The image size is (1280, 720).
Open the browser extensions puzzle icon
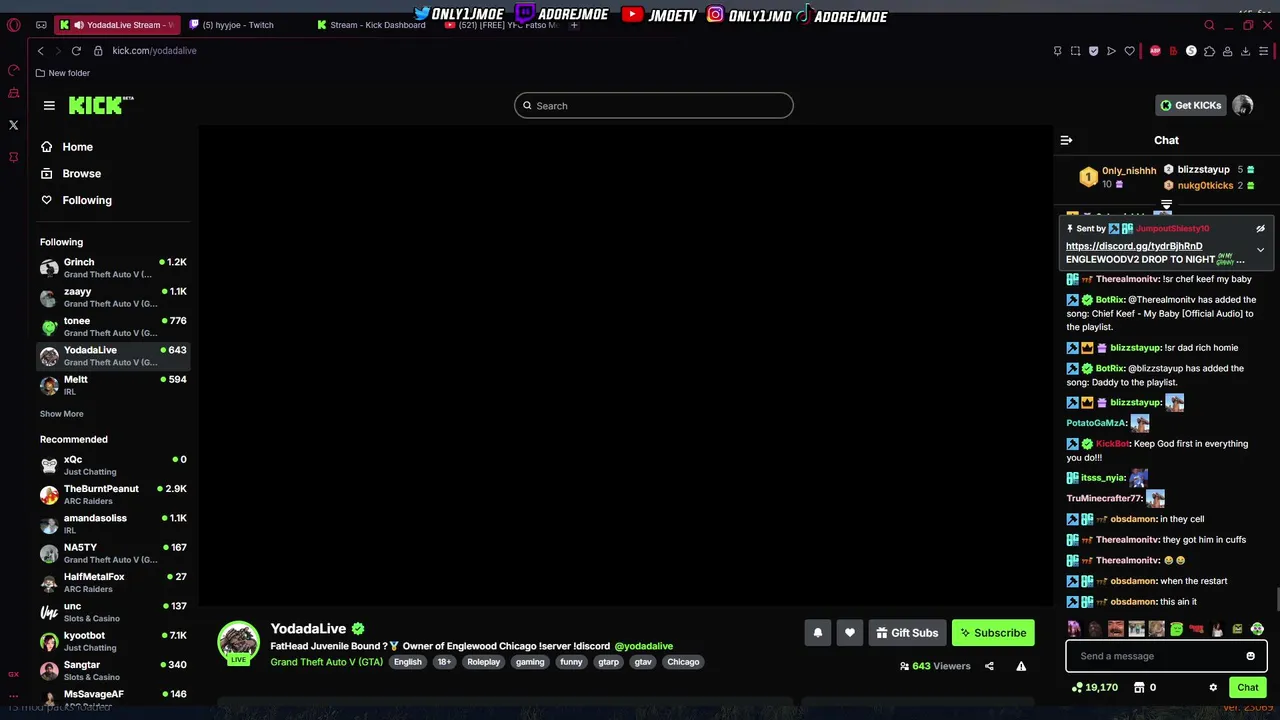[1209, 51]
